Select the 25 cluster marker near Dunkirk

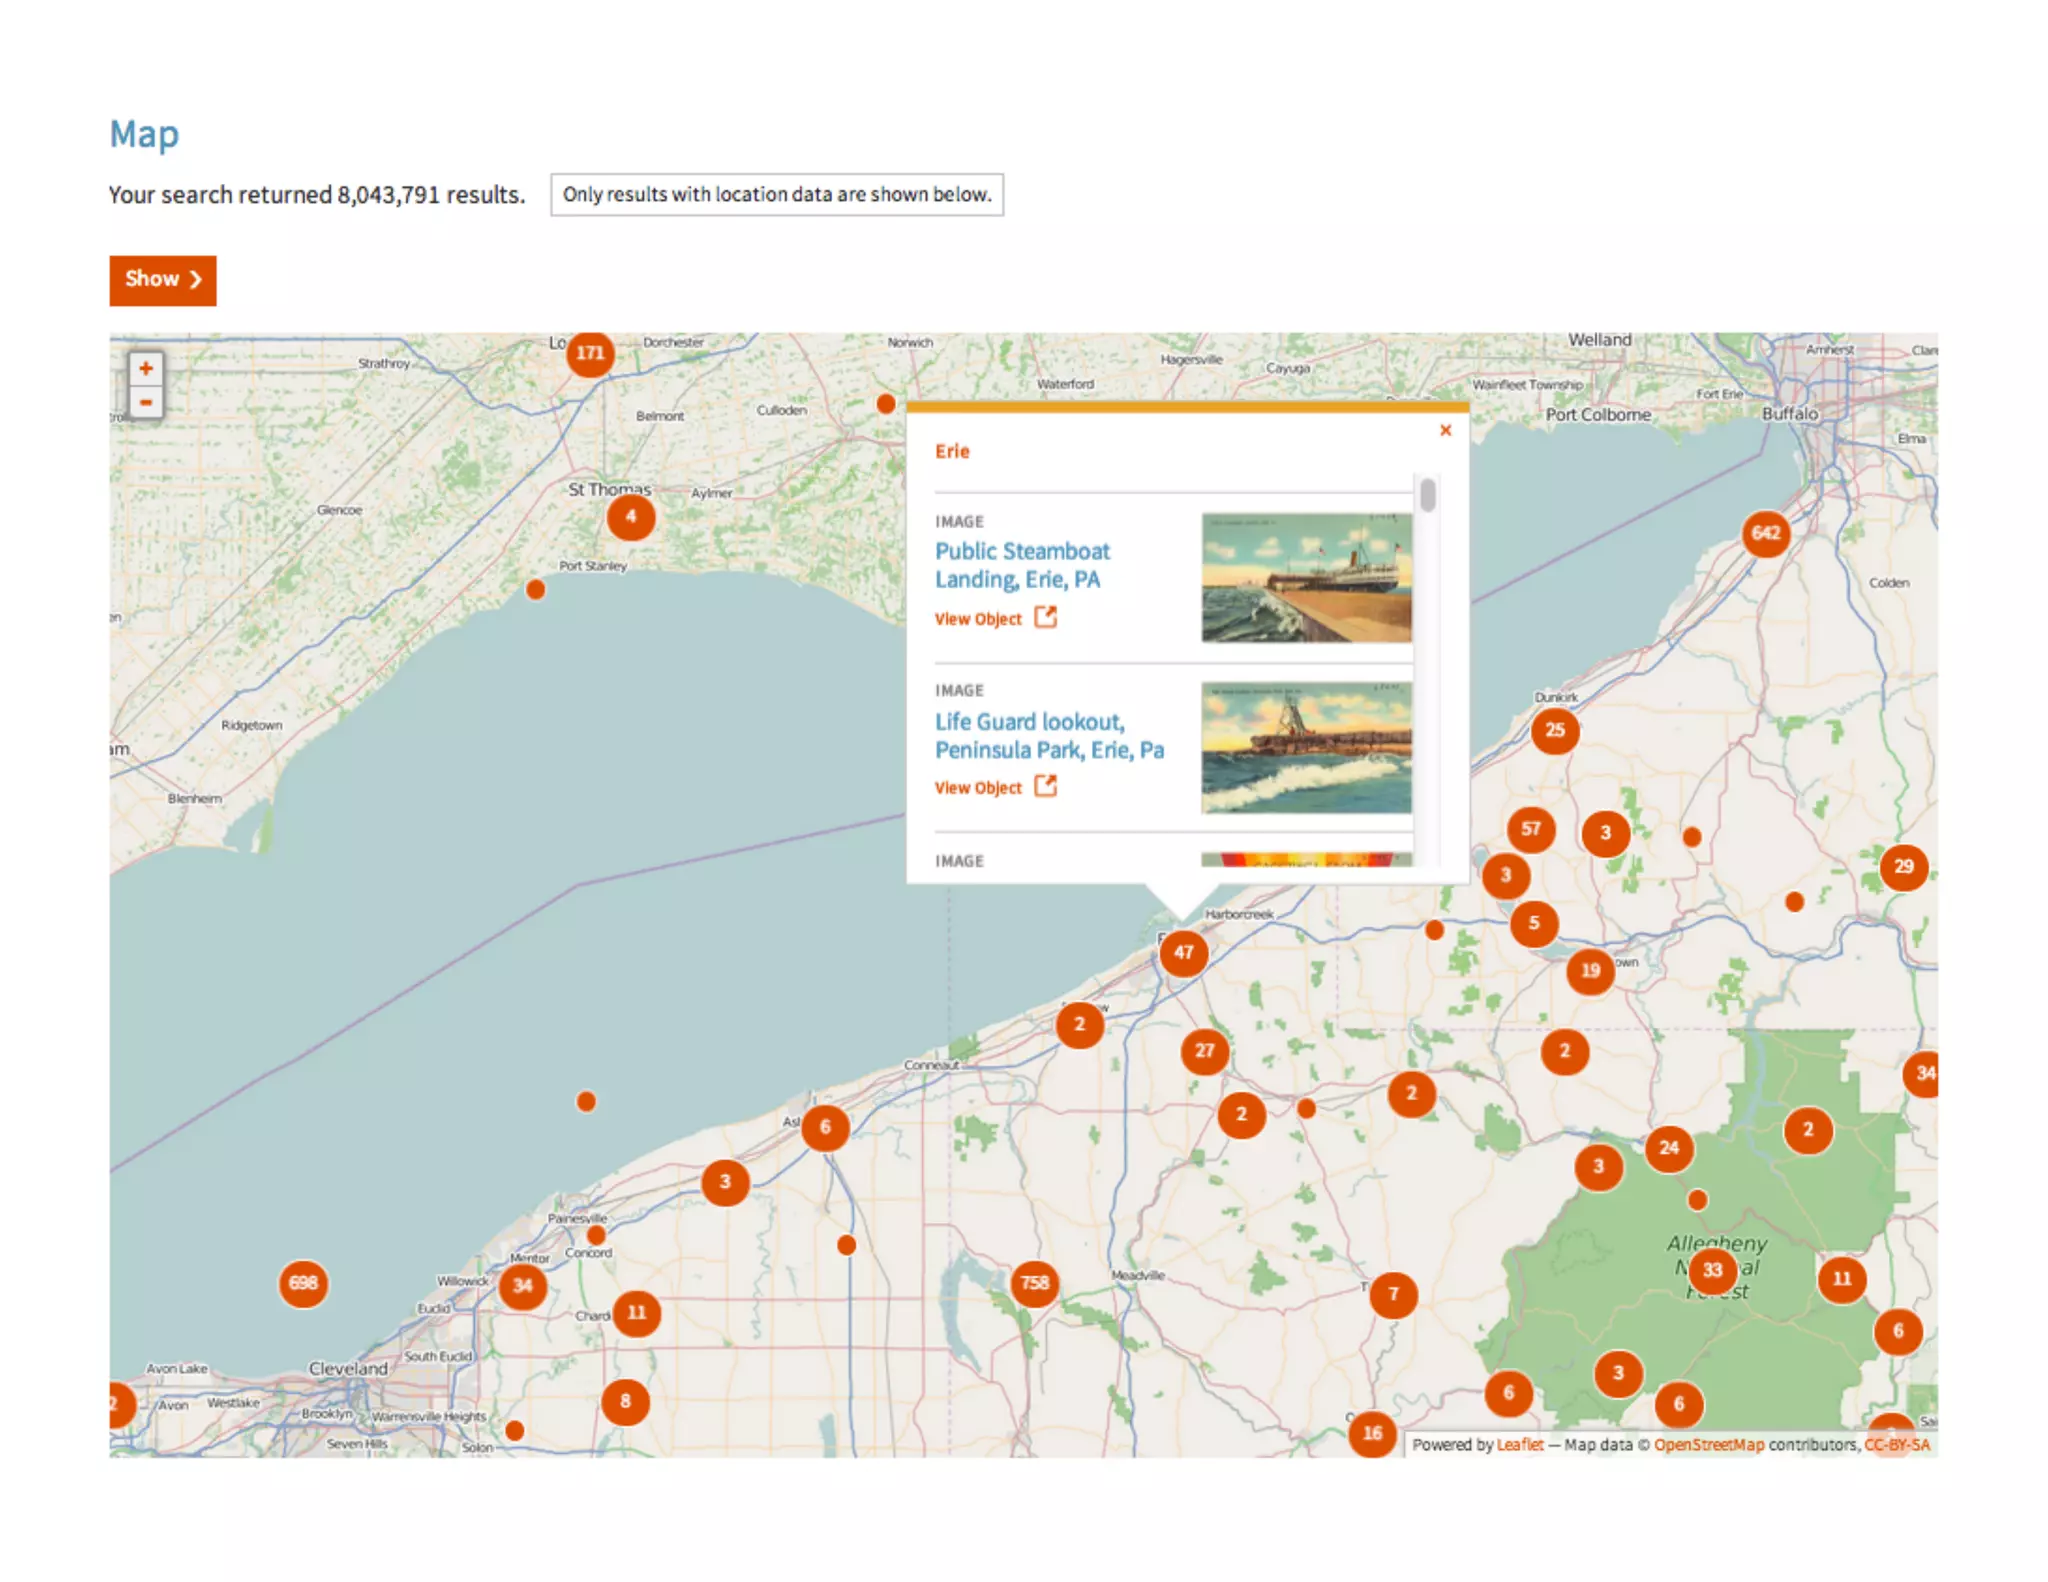pyautogui.click(x=1554, y=730)
